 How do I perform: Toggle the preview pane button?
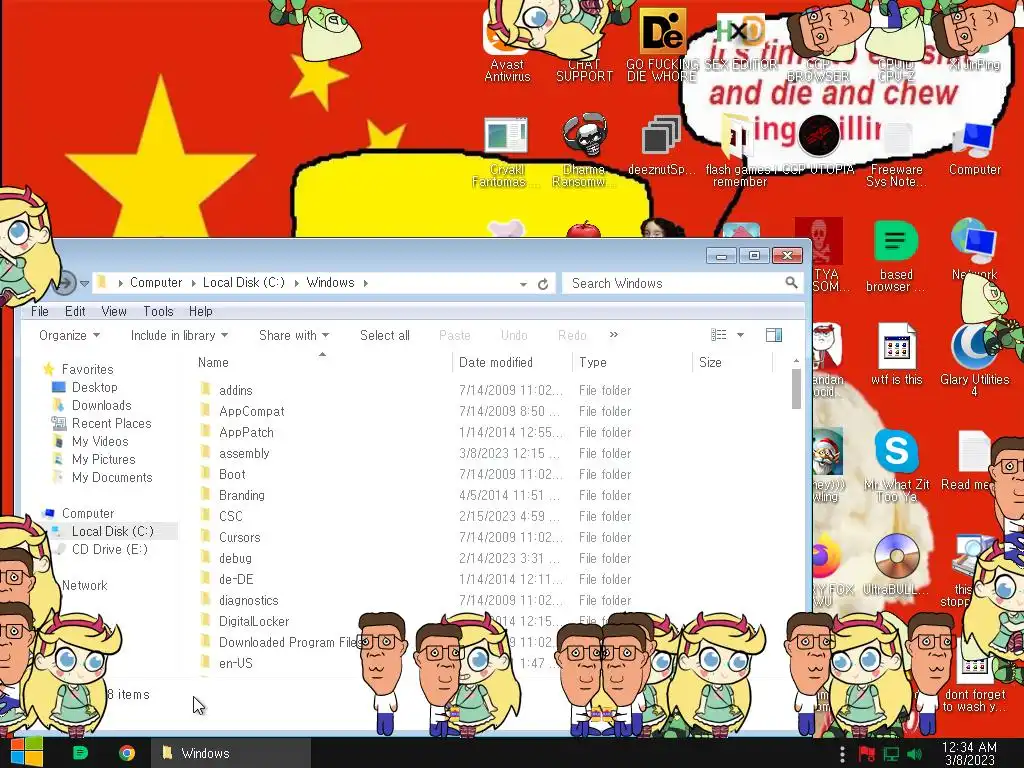(x=774, y=335)
